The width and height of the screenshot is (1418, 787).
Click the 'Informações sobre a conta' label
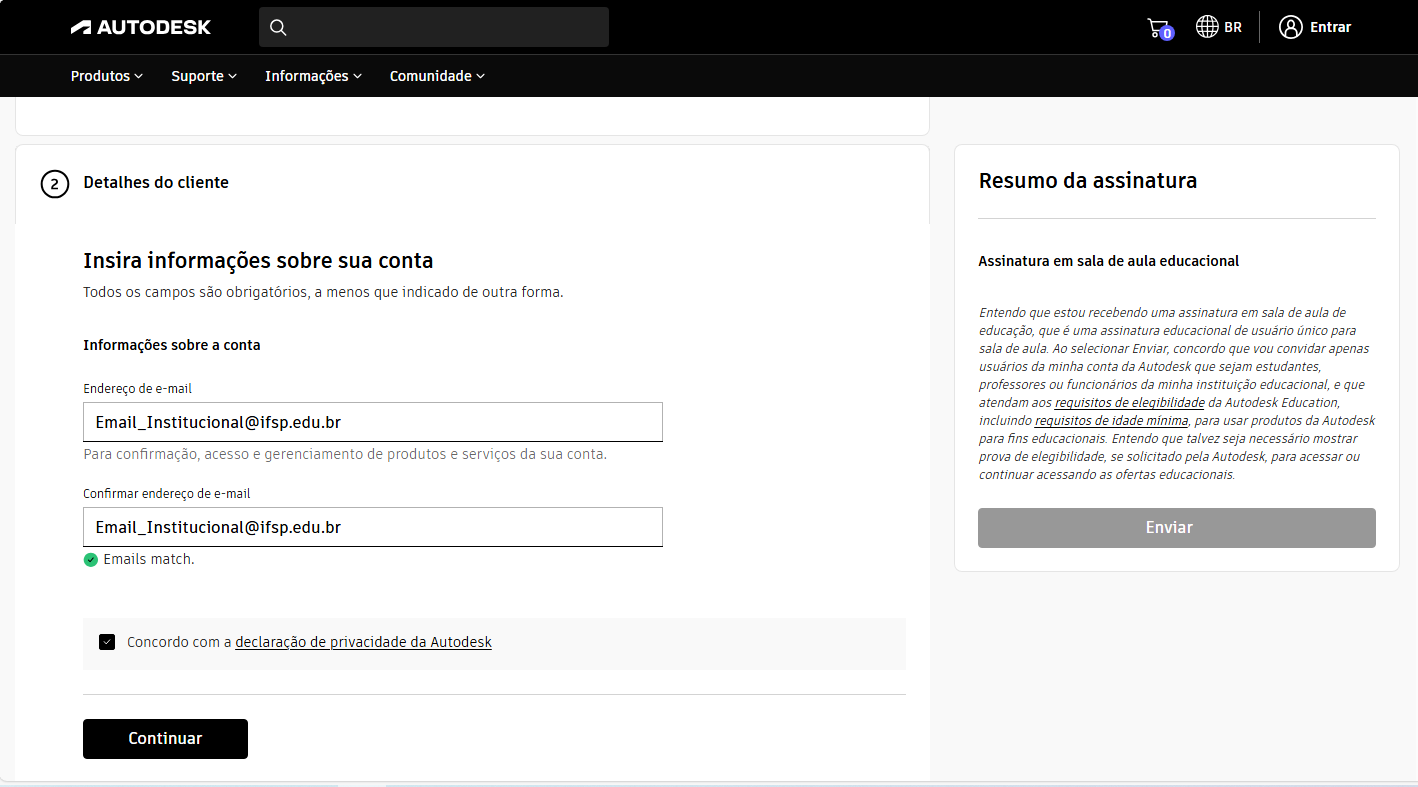click(172, 345)
